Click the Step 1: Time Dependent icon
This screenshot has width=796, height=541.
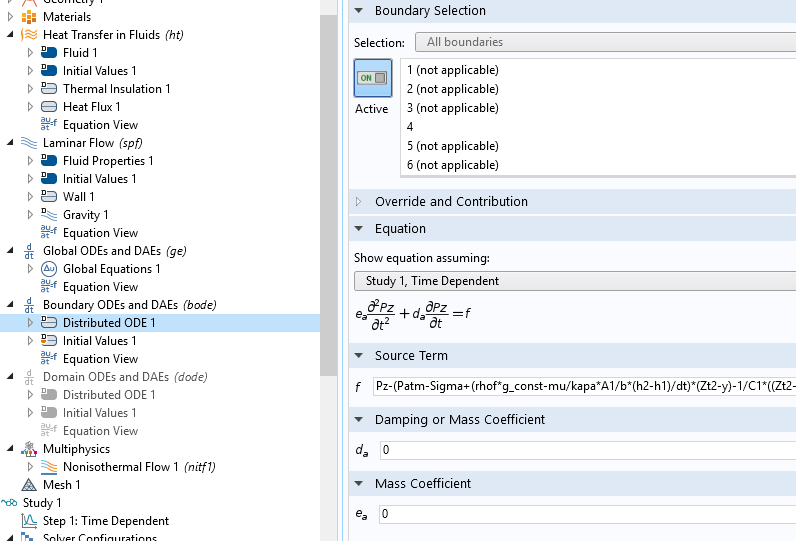(29, 521)
